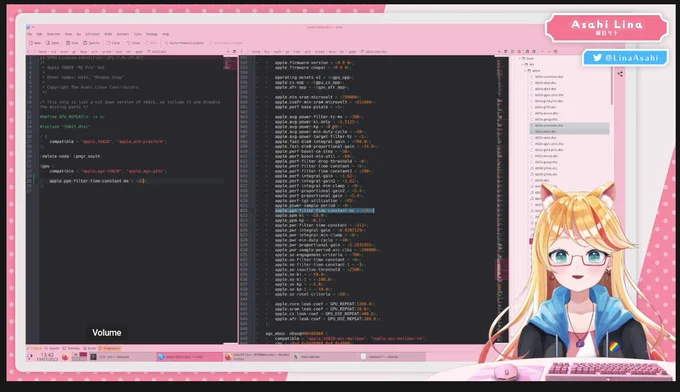Click the Save As toolbar button
The image size is (680, 392).
(x=92, y=43)
